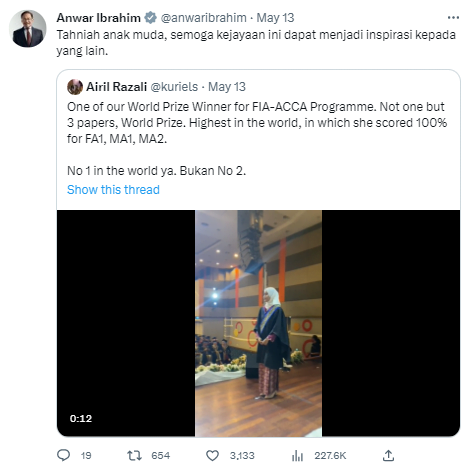Open the Anwar Ibrahim display name link

tap(98, 18)
